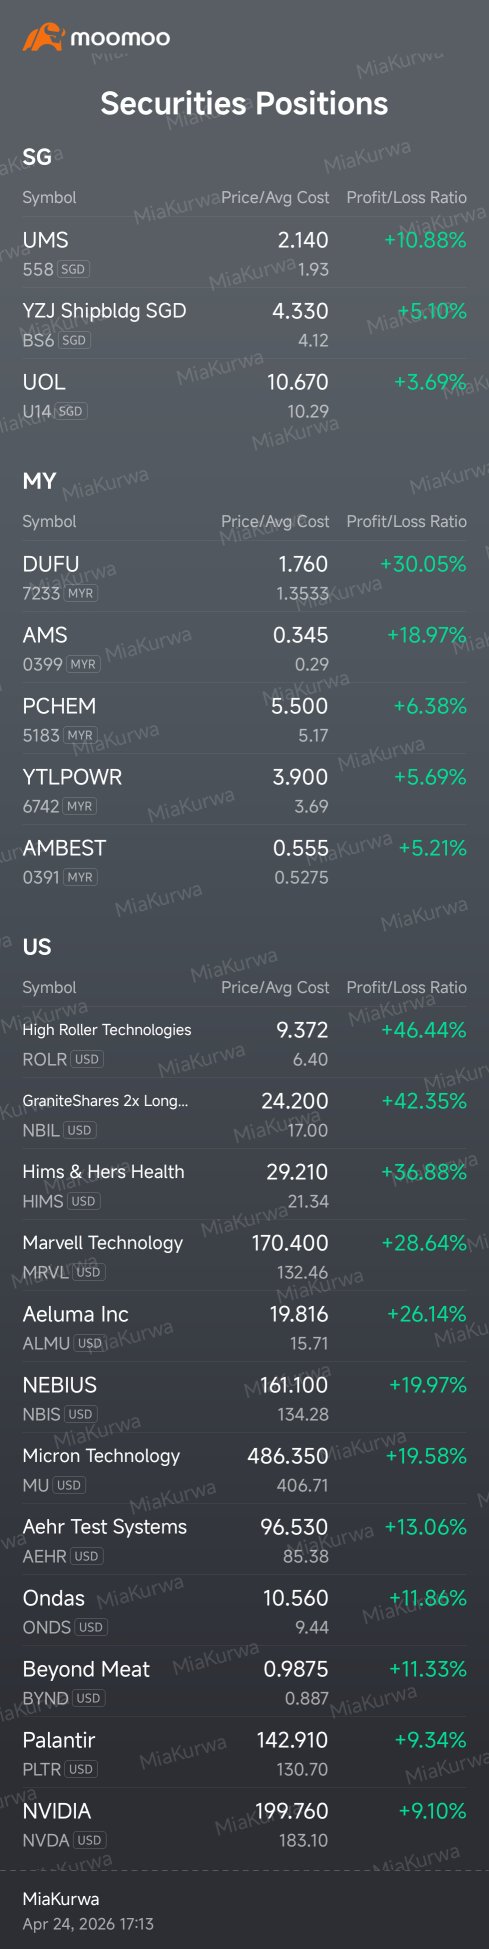The image size is (489, 1949).
Task: Click the SGD badge next to U14
Action: coord(70,411)
